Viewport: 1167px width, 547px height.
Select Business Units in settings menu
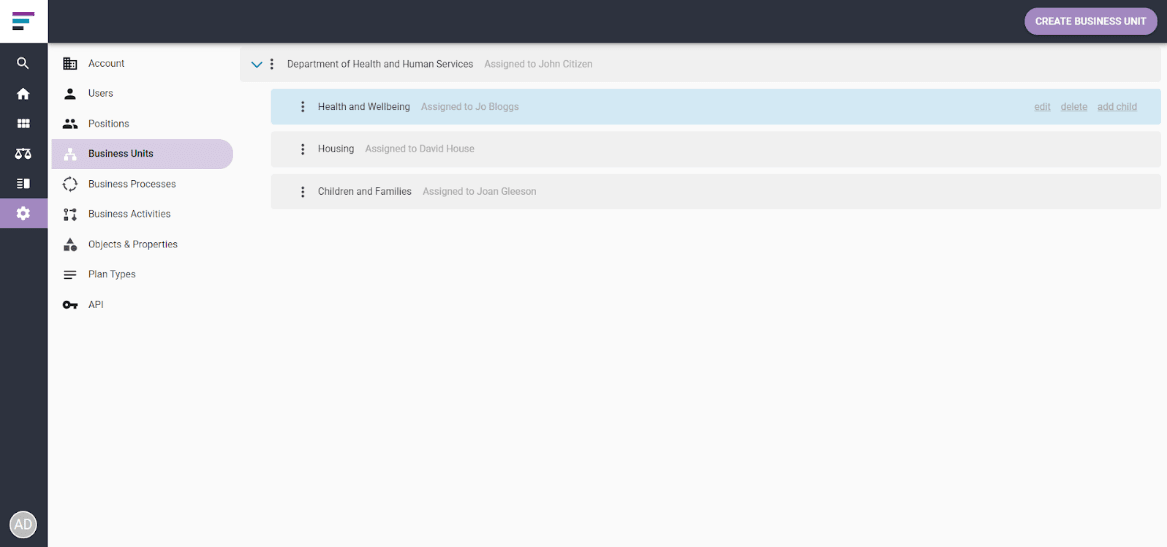[x=141, y=154]
